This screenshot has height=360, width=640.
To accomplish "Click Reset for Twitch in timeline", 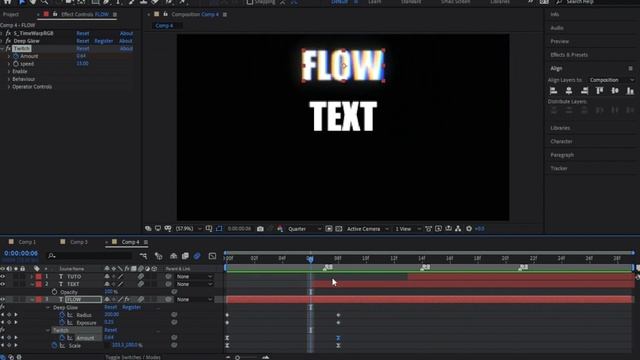I will pyautogui.click(x=111, y=330).
